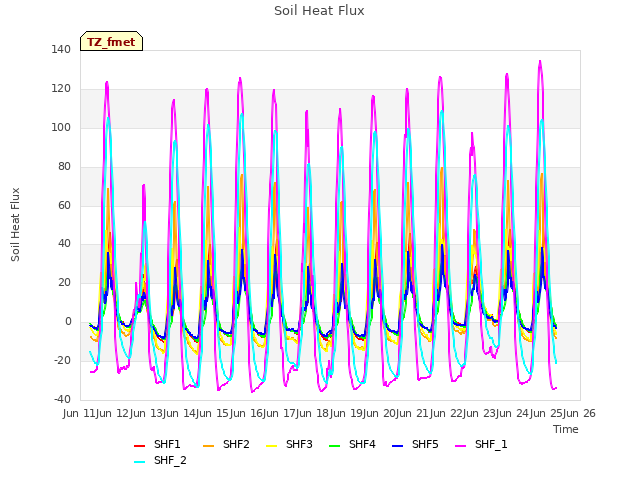Screen dimensions: 640x480
Task: Select the SHF5 legend label
Action: 425,444
